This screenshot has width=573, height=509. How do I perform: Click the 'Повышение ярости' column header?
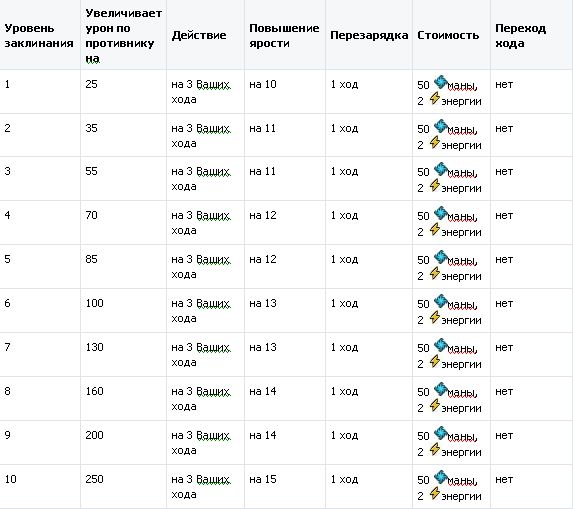284,35
